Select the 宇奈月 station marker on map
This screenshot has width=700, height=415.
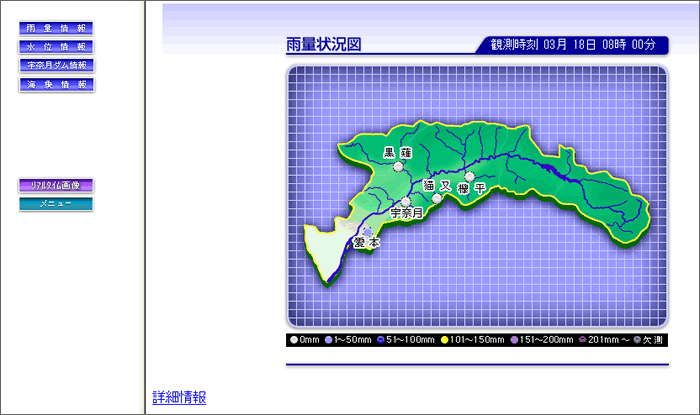click(406, 202)
